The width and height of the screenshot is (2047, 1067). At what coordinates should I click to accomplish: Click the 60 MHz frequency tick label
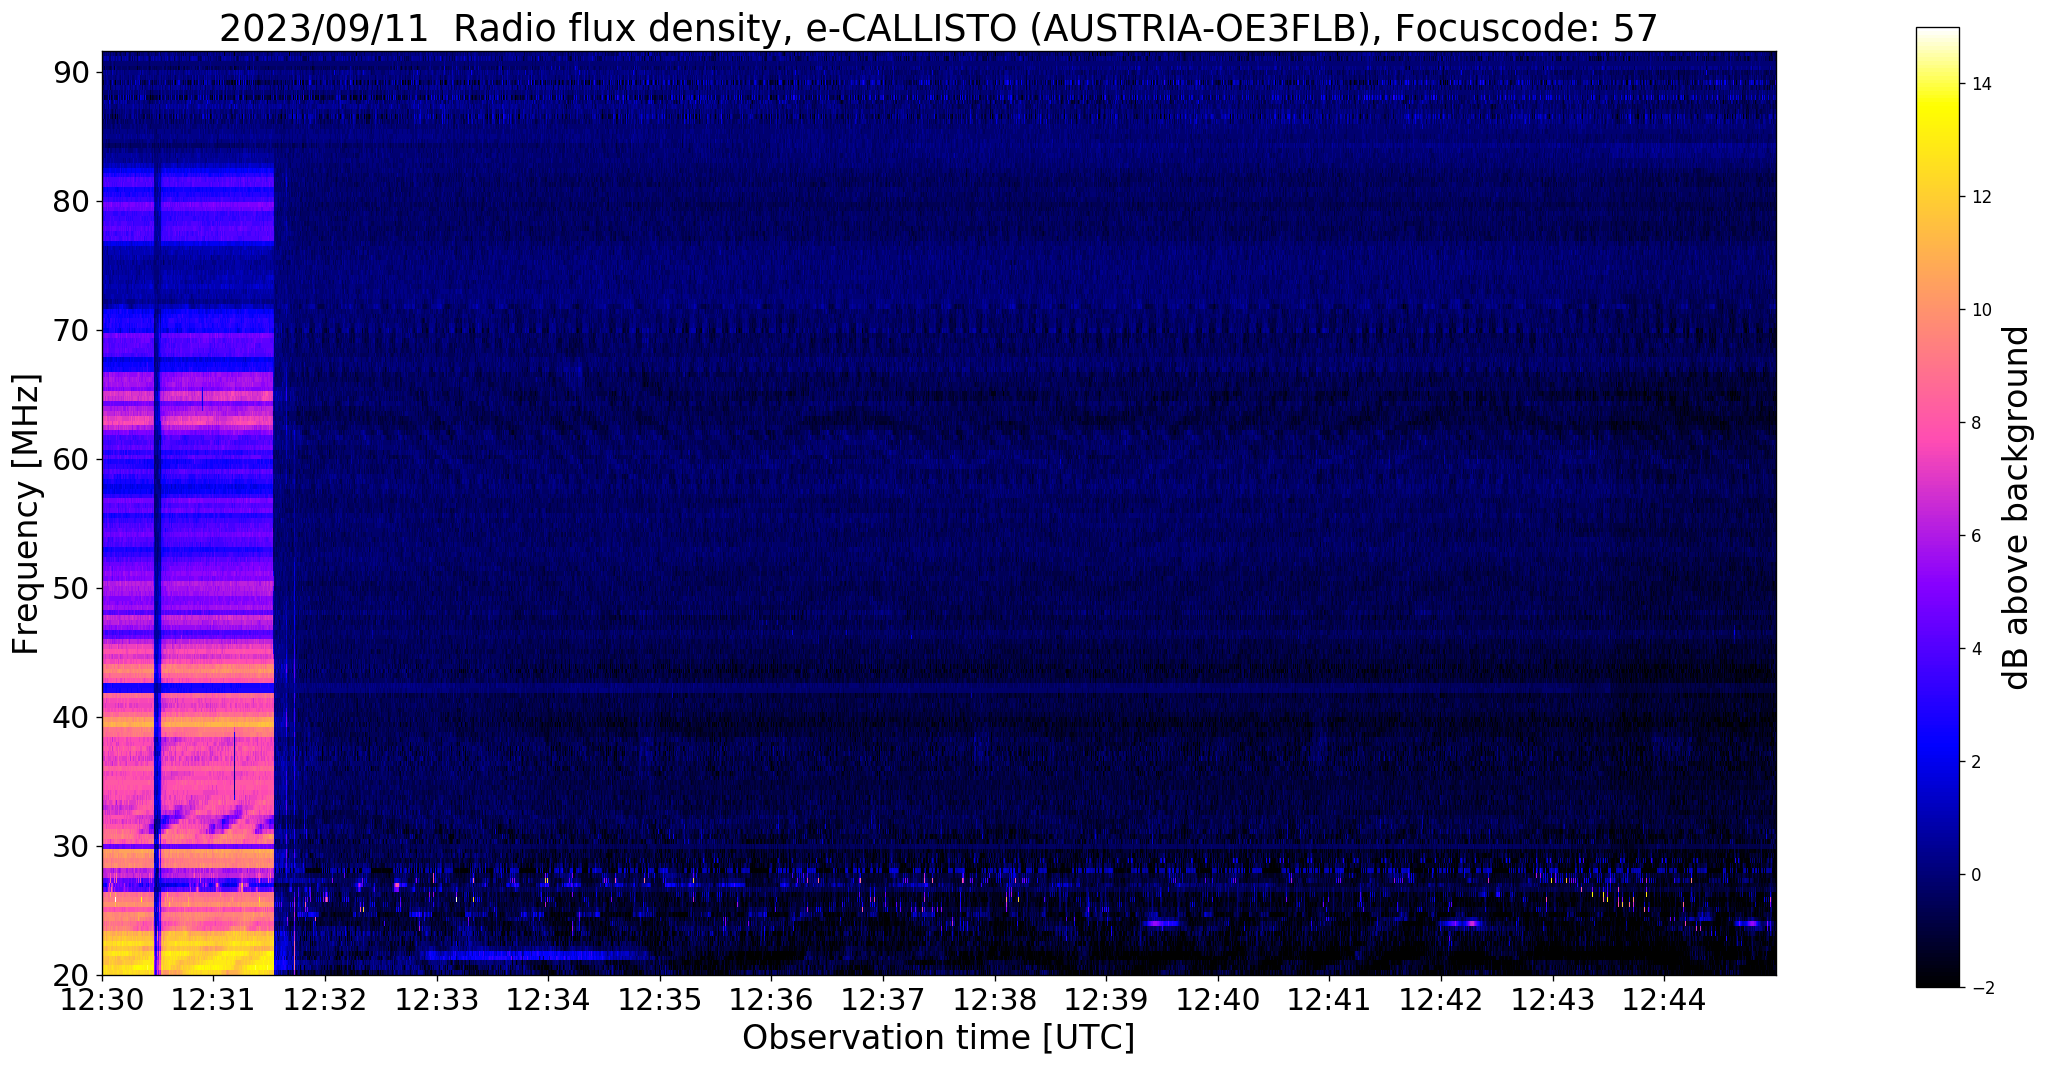[71, 459]
